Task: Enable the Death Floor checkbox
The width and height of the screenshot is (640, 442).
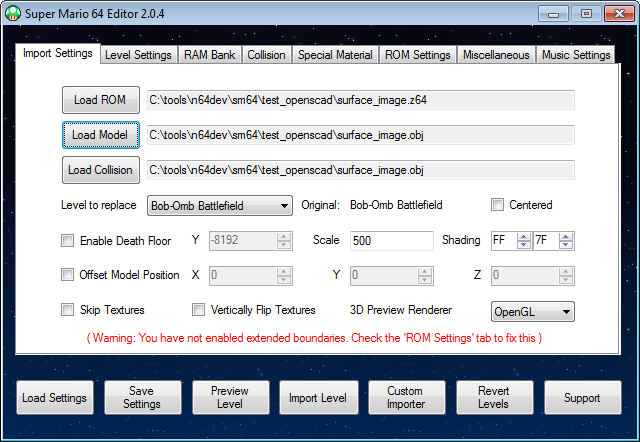Action: (68, 241)
